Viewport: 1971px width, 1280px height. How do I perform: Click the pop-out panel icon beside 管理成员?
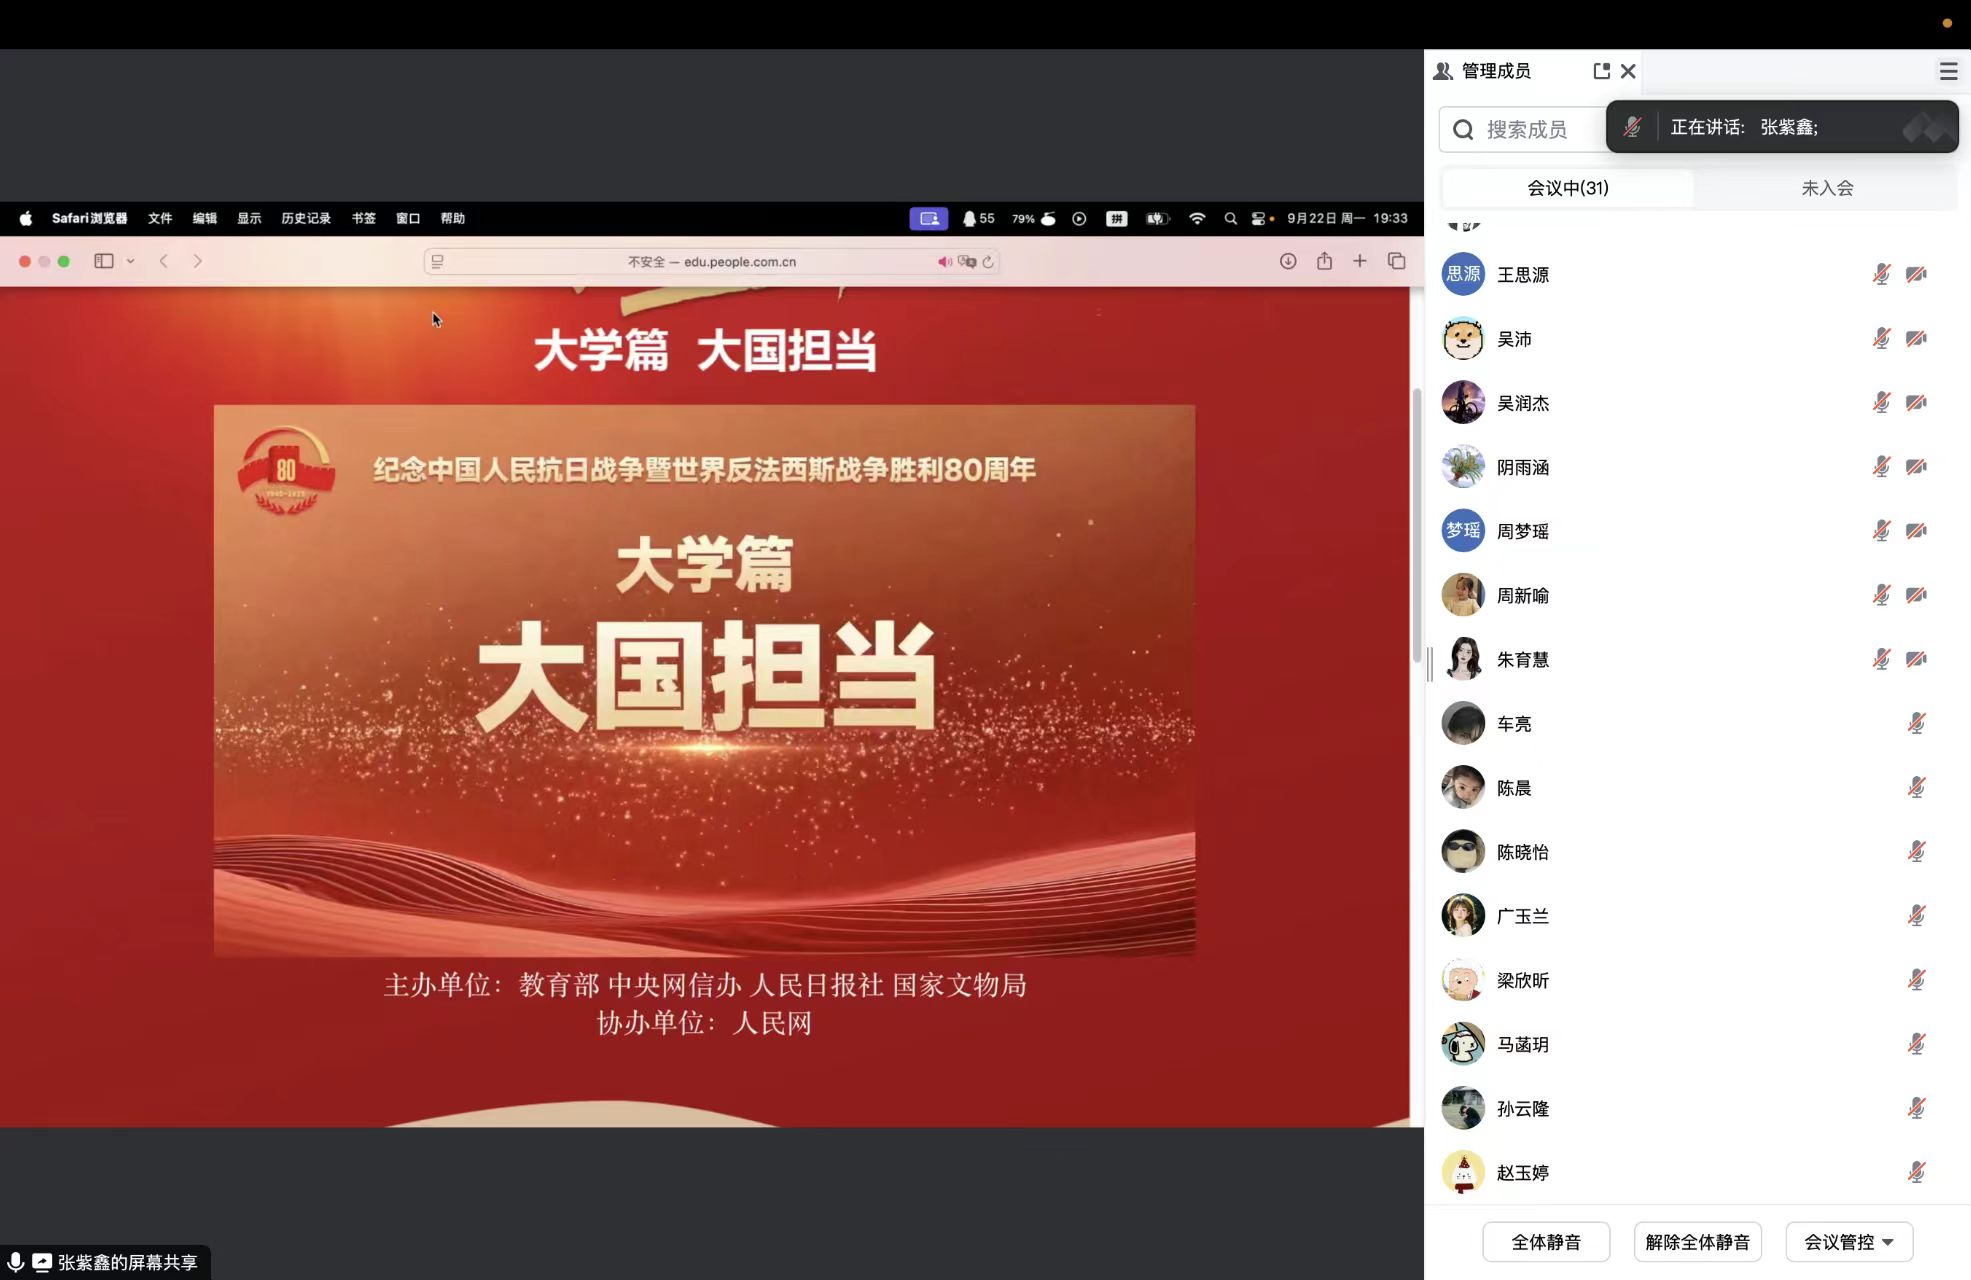pos(1601,71)
